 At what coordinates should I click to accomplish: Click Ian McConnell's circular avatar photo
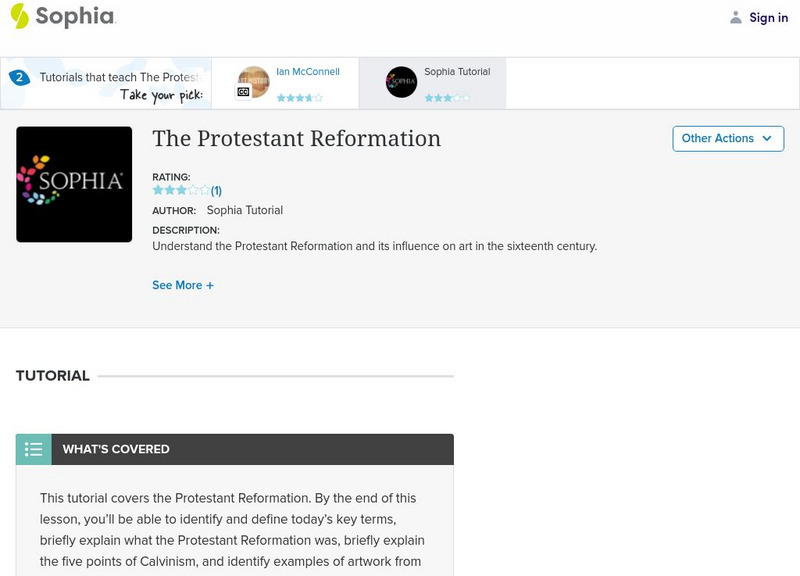click(254, 80)
